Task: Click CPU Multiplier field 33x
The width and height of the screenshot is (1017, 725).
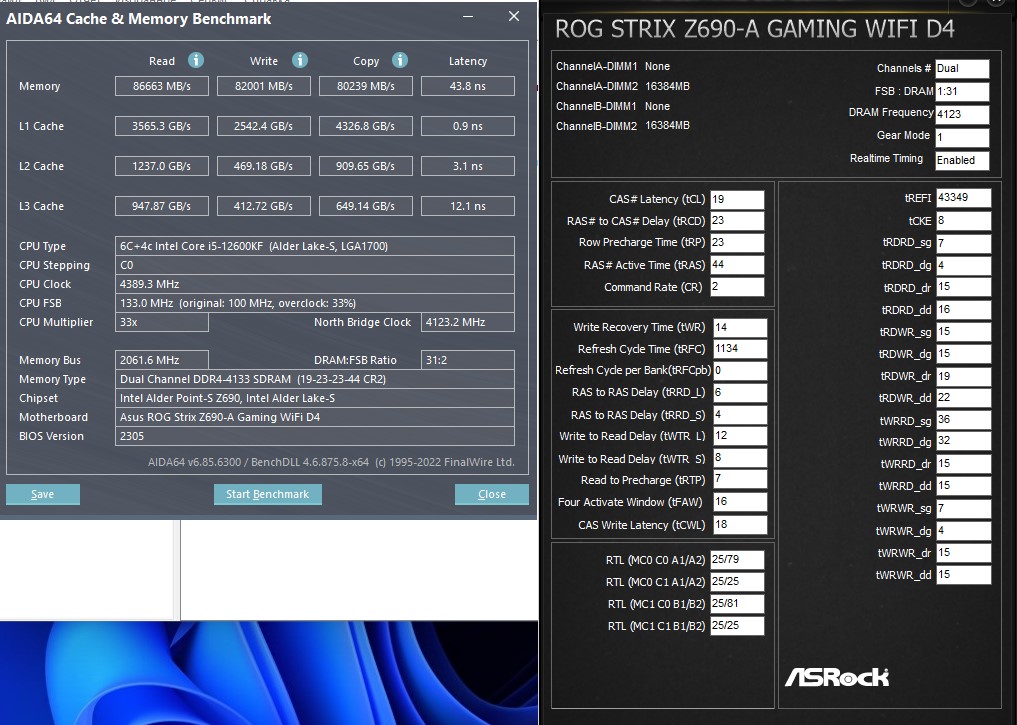Action: coord(162,322)
